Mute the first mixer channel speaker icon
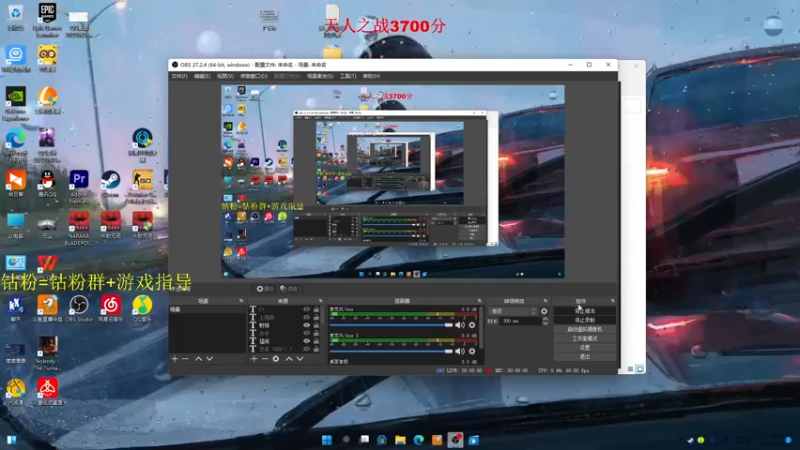 click(459, 325)
